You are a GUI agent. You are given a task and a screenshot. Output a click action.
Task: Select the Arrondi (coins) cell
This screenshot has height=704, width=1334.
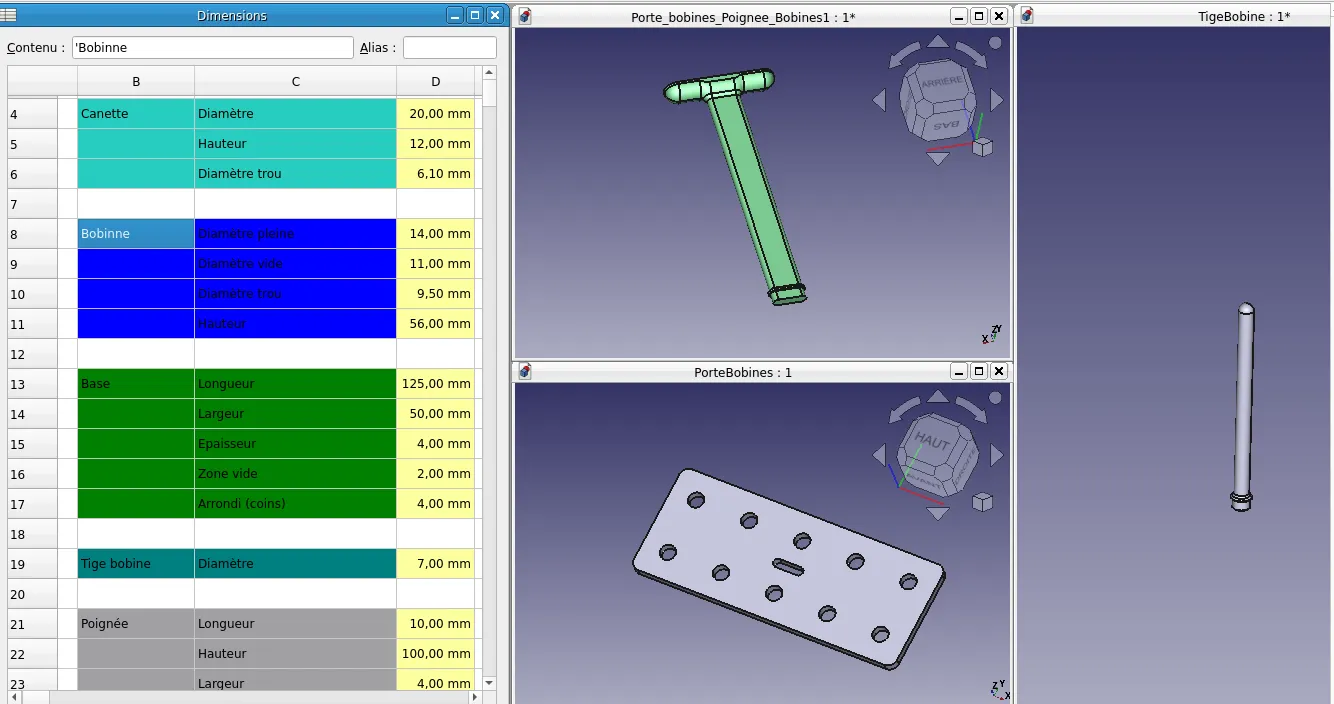(x=296, y=504)
